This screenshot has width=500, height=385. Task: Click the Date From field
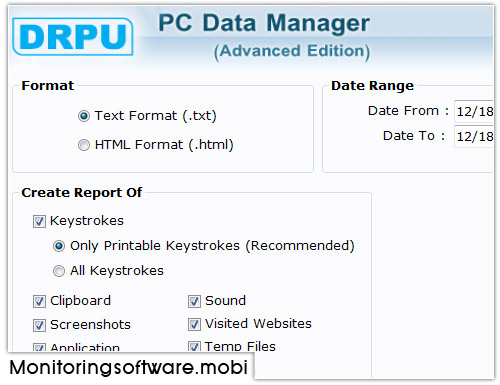[x=474, y=111]
